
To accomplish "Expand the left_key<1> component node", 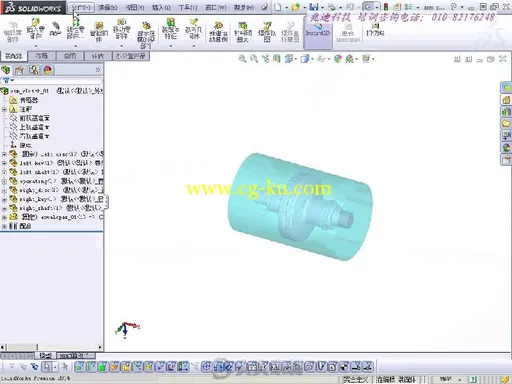I will click(x=4, y=163).
